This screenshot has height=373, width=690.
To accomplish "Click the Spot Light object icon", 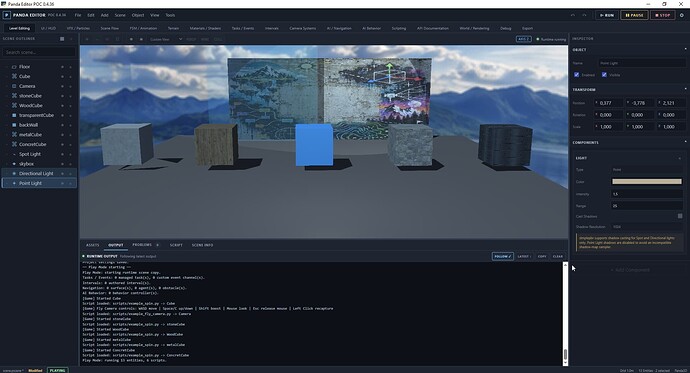I will (x=14, y=154).
